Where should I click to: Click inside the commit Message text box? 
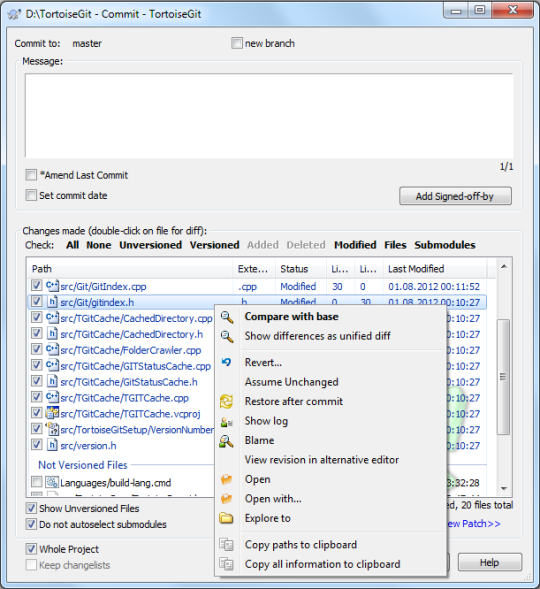coord(269,115)
